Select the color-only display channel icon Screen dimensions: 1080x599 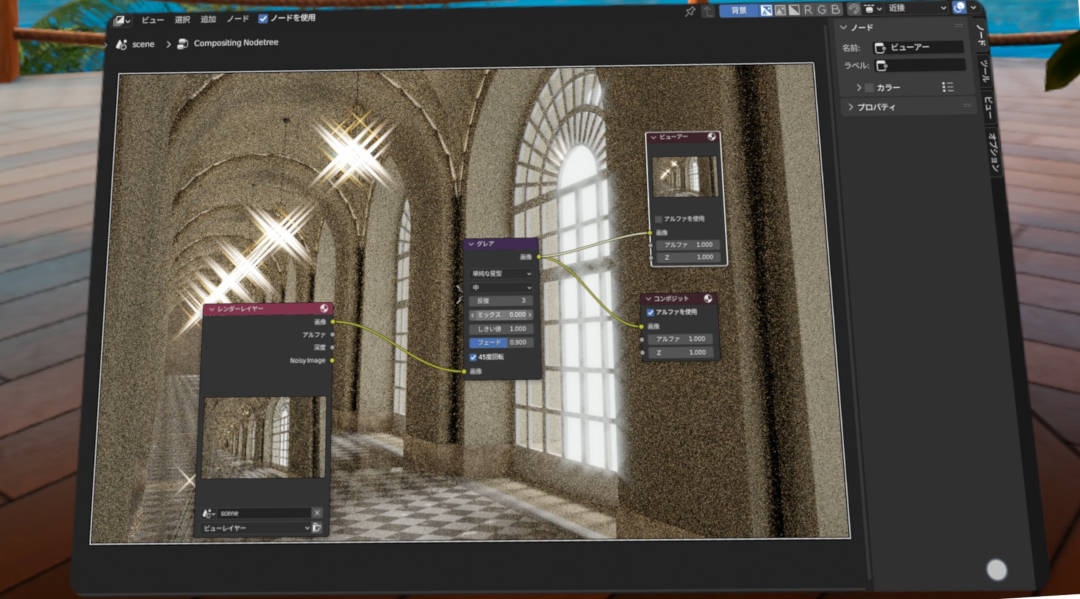click(780, 10)
